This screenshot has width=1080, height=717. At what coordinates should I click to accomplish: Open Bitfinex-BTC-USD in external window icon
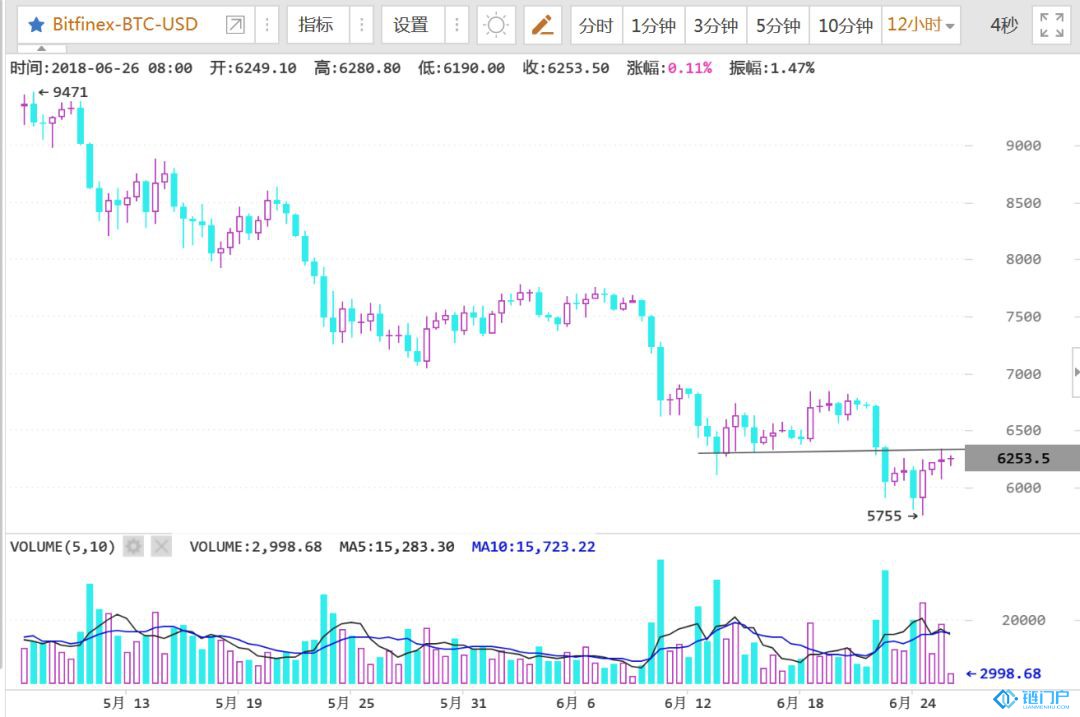[x=235, y=25]
